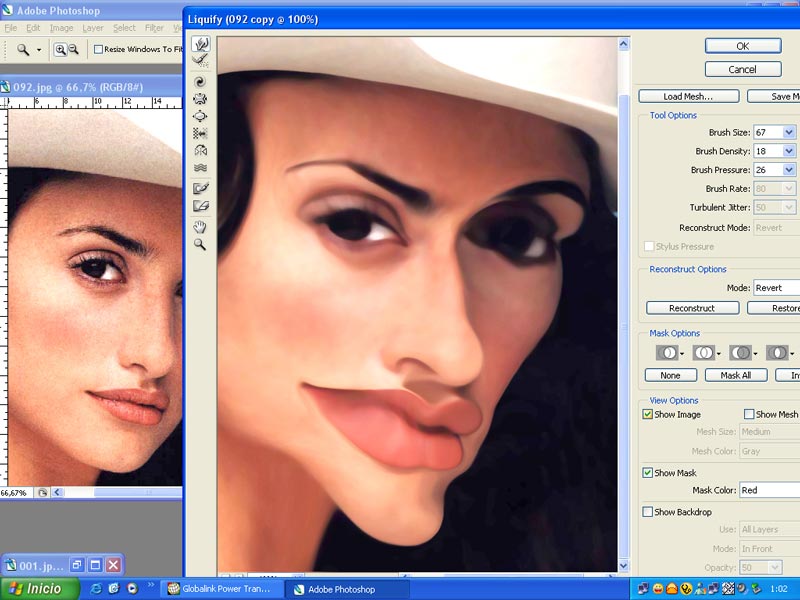Screen dimensions: 800x600
Task: Open the Brush Size dropdown
Action: (789, 132)
